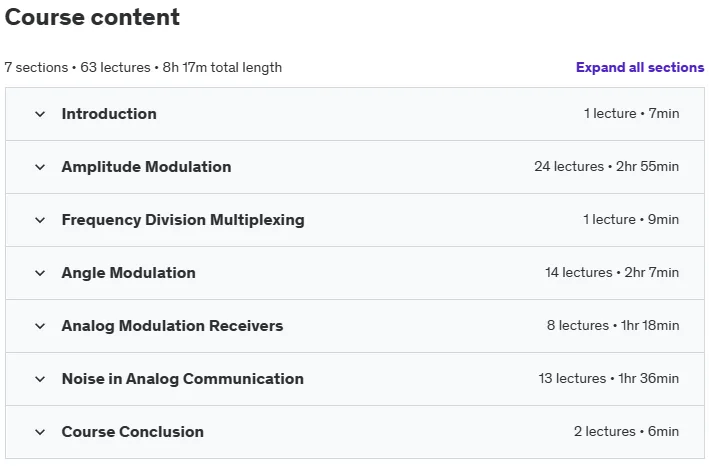This screenshot has height=466, width=709.
Task: Click the "2 lectures • 6min" text
Action: pyautogui.click(x=626, y=431)
